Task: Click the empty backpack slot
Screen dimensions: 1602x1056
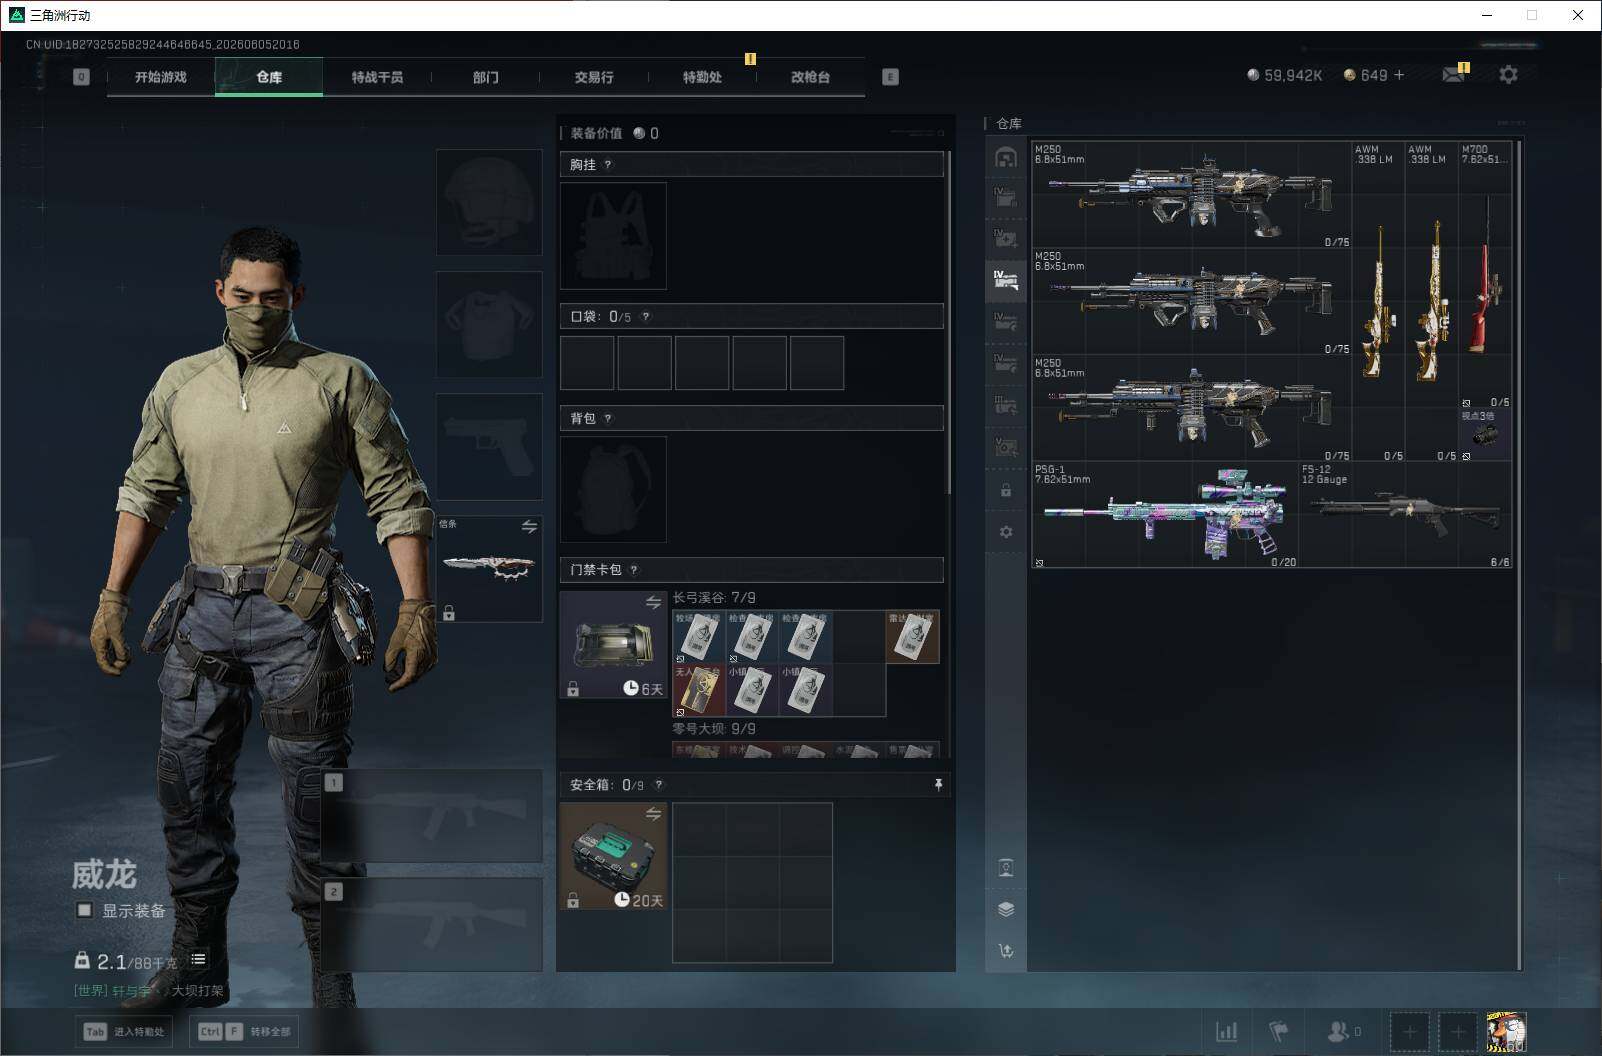Action: (613, 490)
